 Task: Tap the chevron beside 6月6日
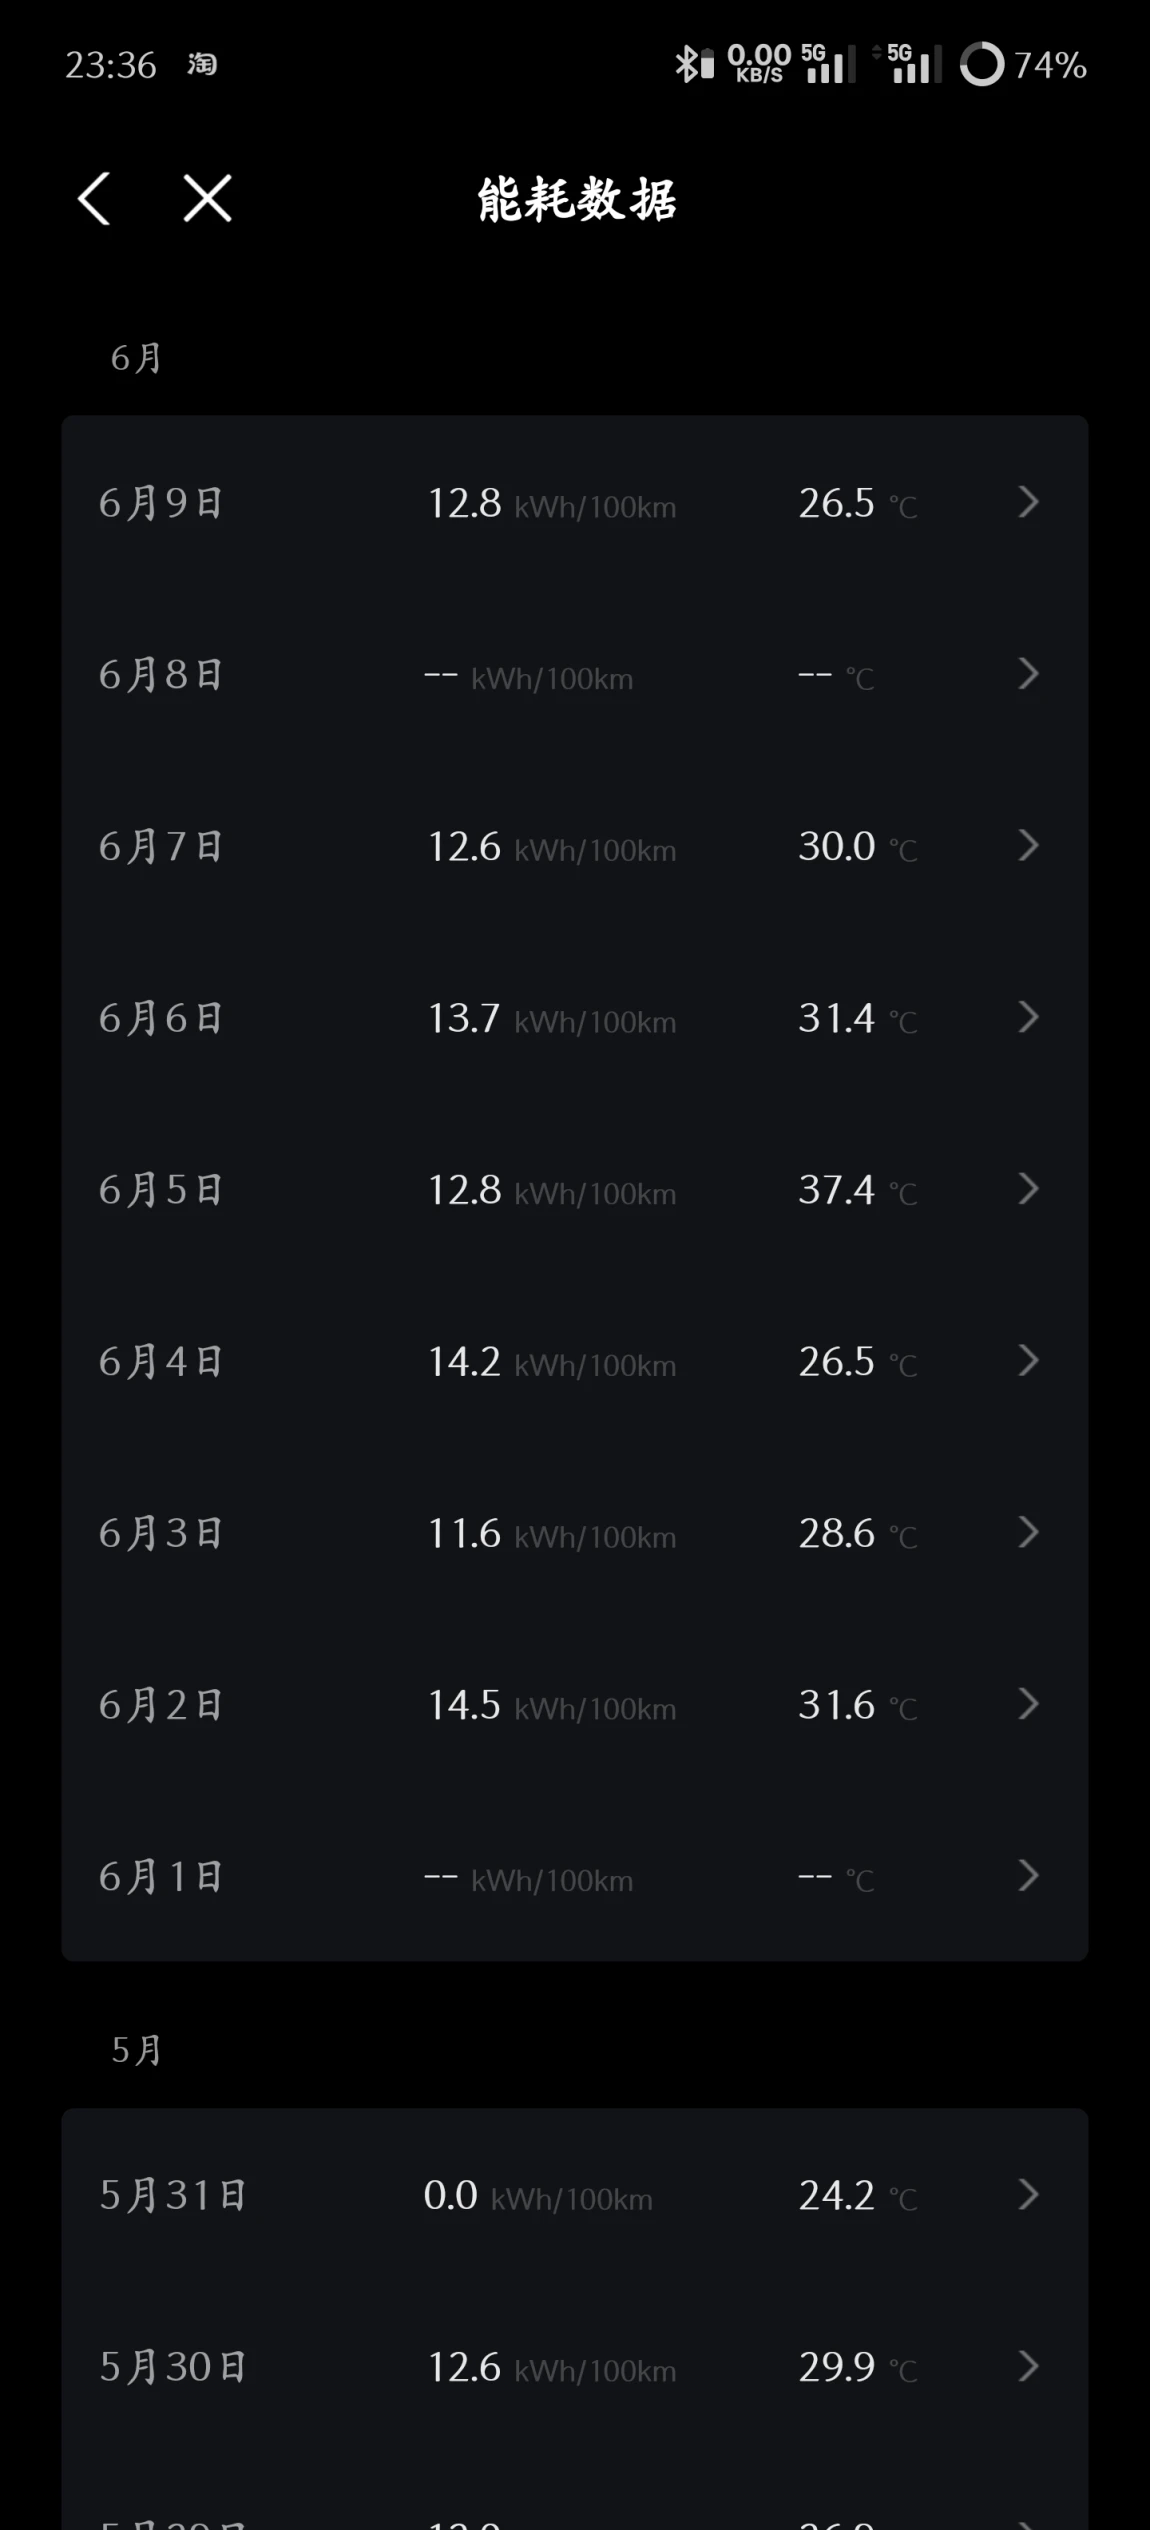point(1028,1017)
